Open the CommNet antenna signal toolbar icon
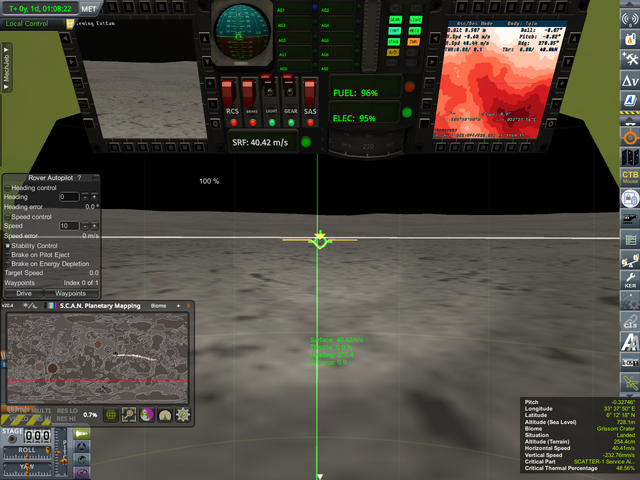Viewport: 640px width, 480px height. pos(630,19)
